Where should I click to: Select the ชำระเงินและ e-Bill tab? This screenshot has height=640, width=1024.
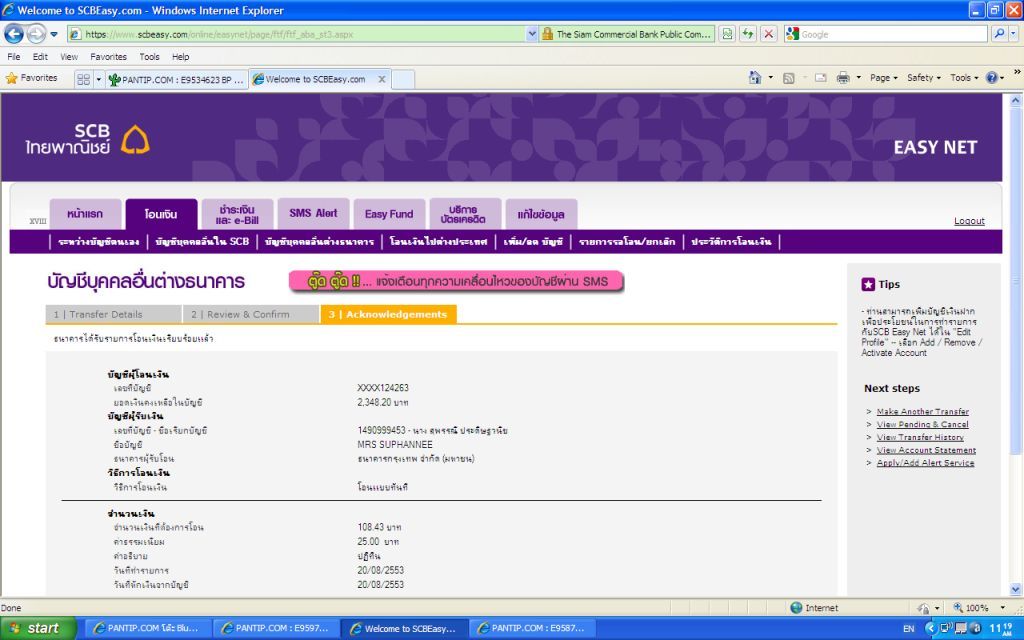[x=237, y=214]
